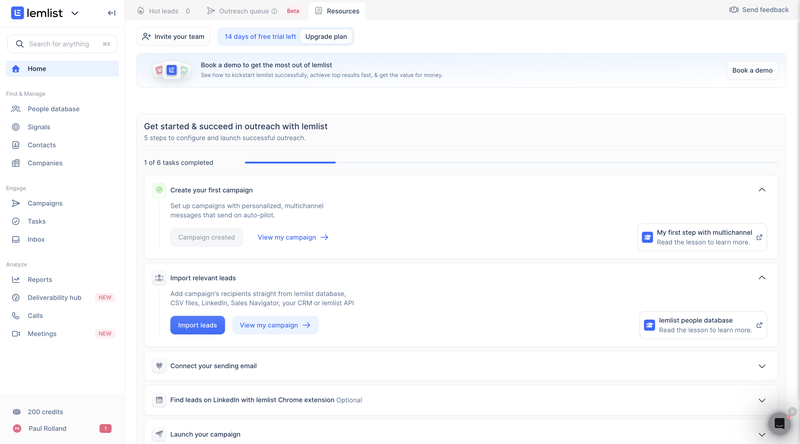The height and width of the screenshot is (444, 800).
Task: Click the Find leads on LinkedIn icon
Action: pyautogui.click(x=159, y=400)
